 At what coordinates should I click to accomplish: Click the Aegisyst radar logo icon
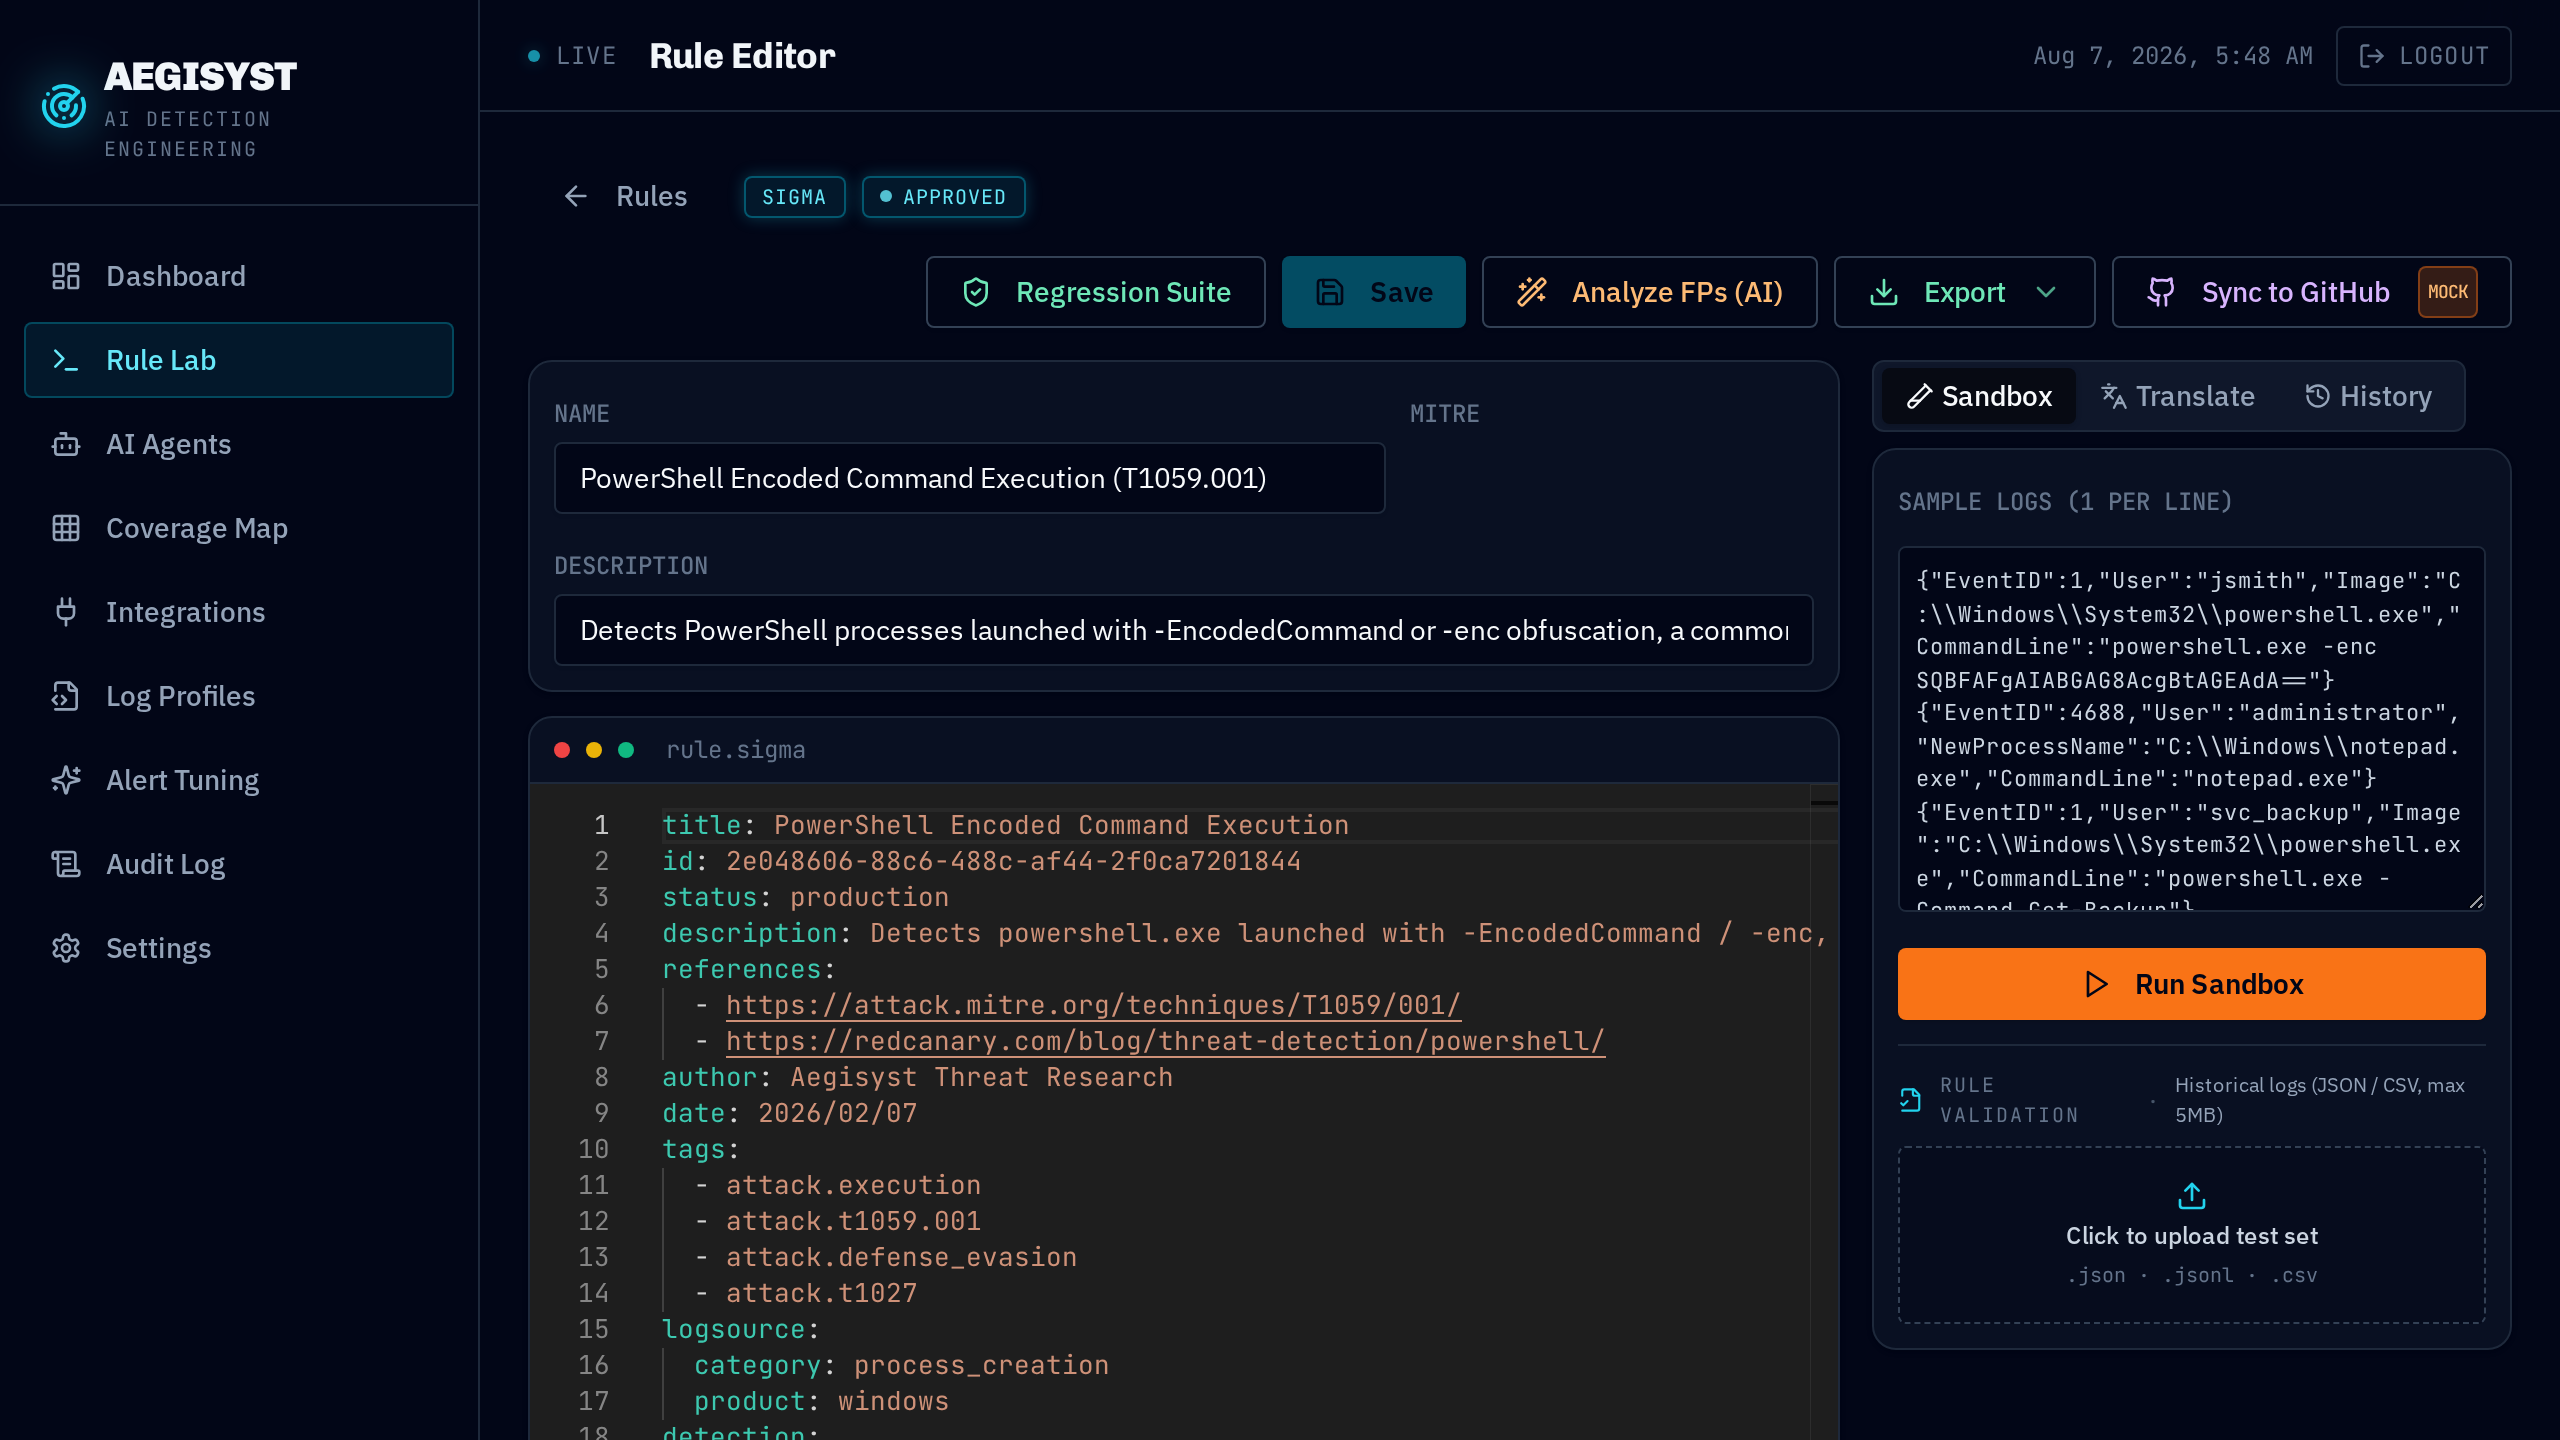[x=64, y=106]
